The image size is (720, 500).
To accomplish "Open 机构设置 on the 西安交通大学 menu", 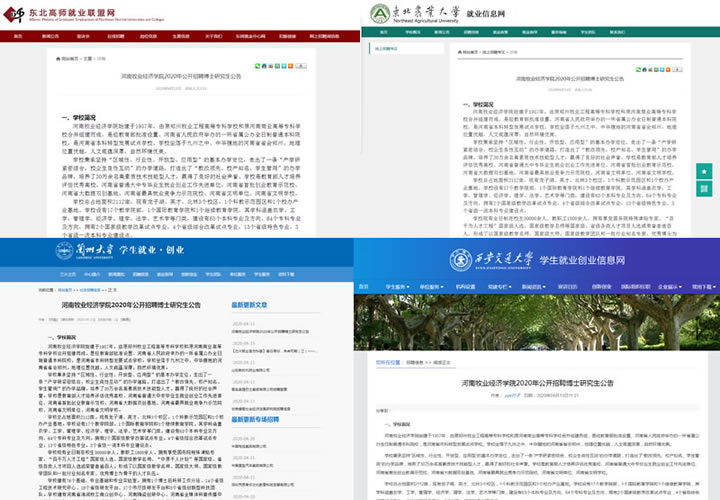I will [465, 287].
